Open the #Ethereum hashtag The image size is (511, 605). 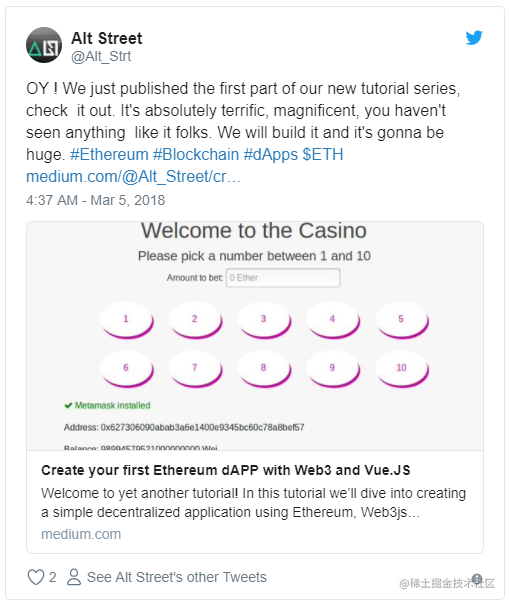(x=109, y=155)
